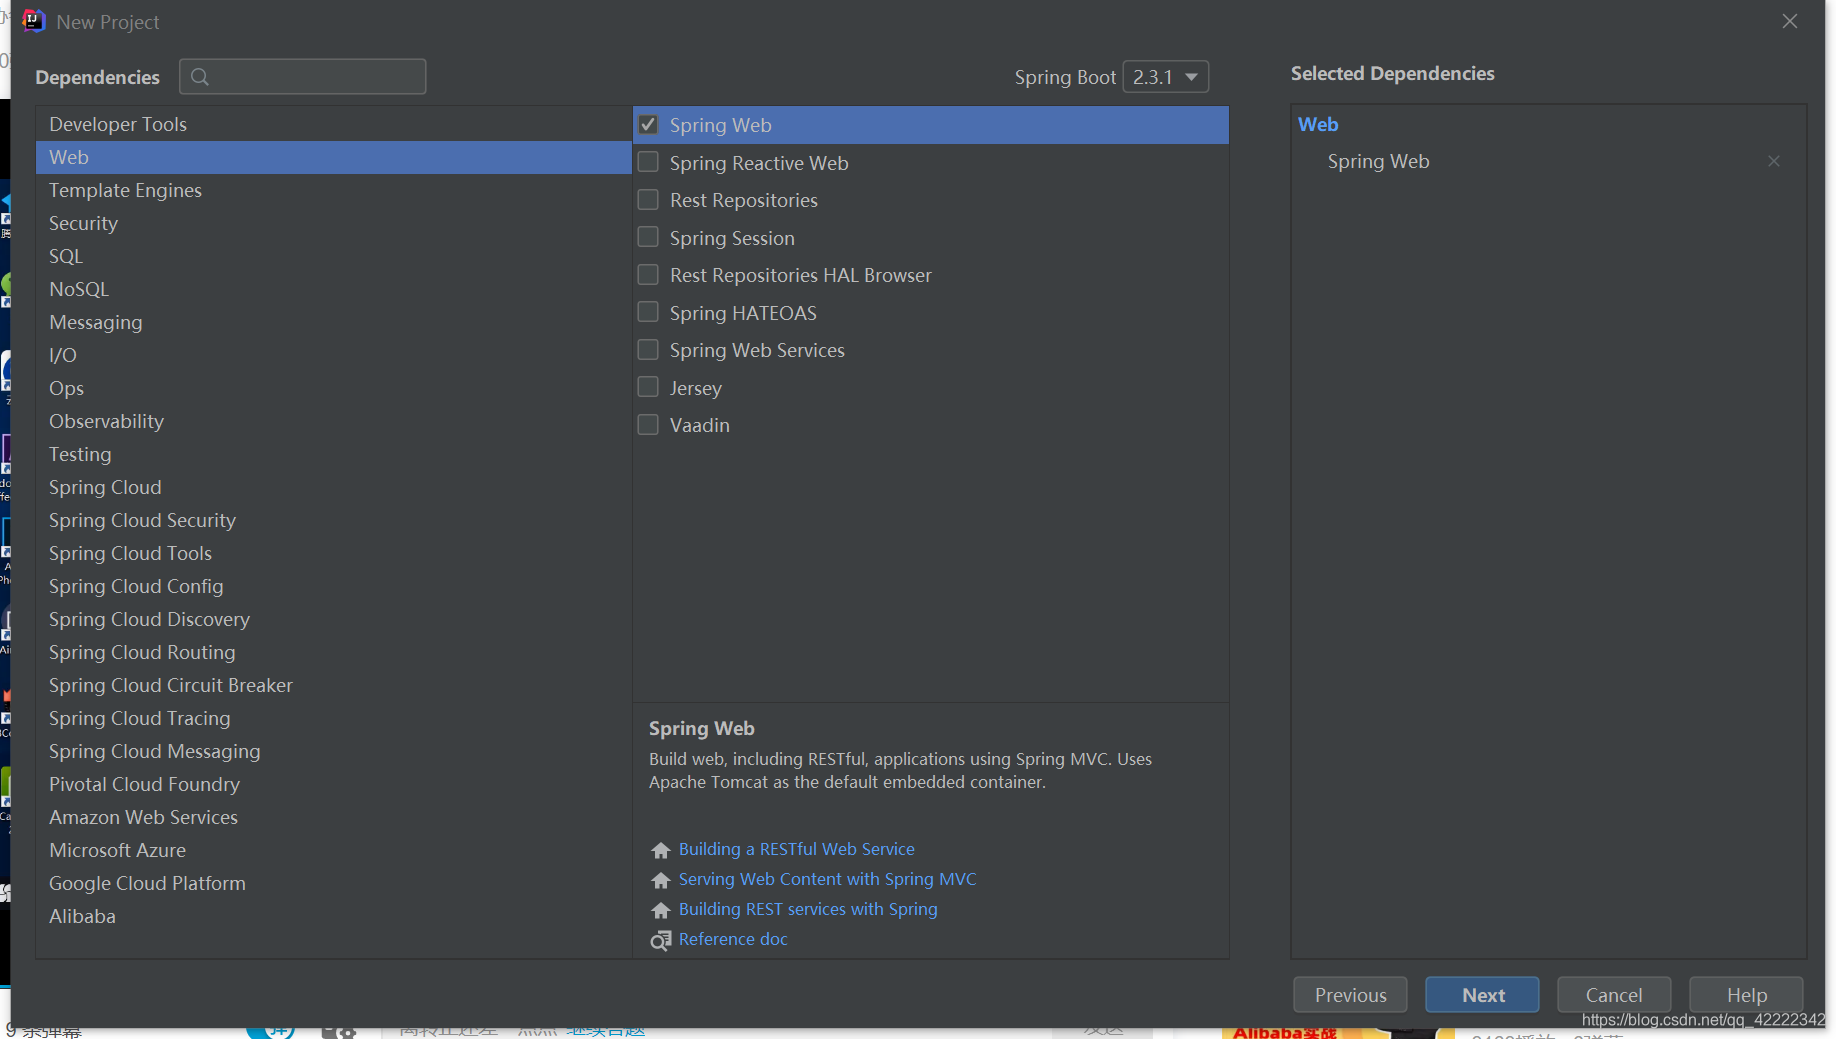This screenshot has height=1039, width=1836.
Task: Proceed with the Next button
Action: [x=1482, y=995]
